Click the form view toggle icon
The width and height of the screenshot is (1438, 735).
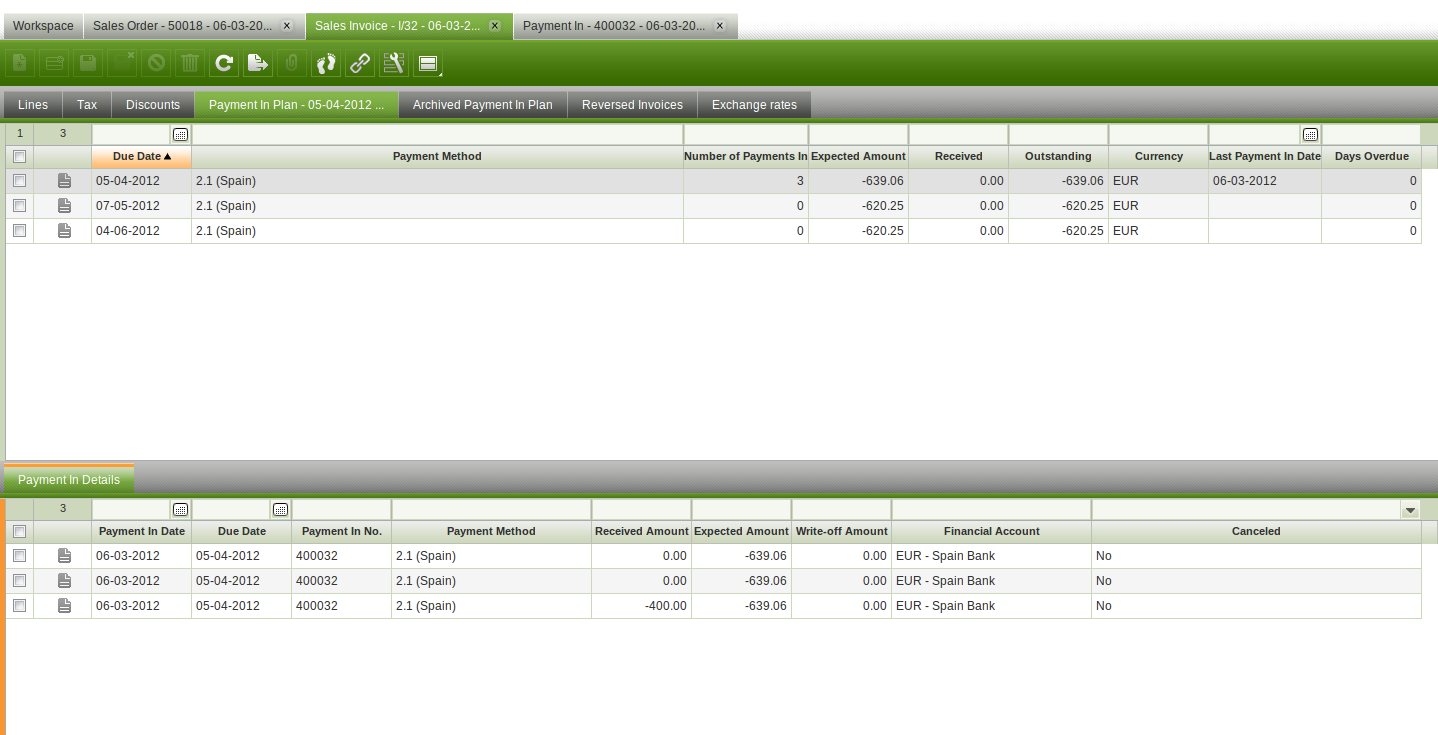[x=428, y=64]
